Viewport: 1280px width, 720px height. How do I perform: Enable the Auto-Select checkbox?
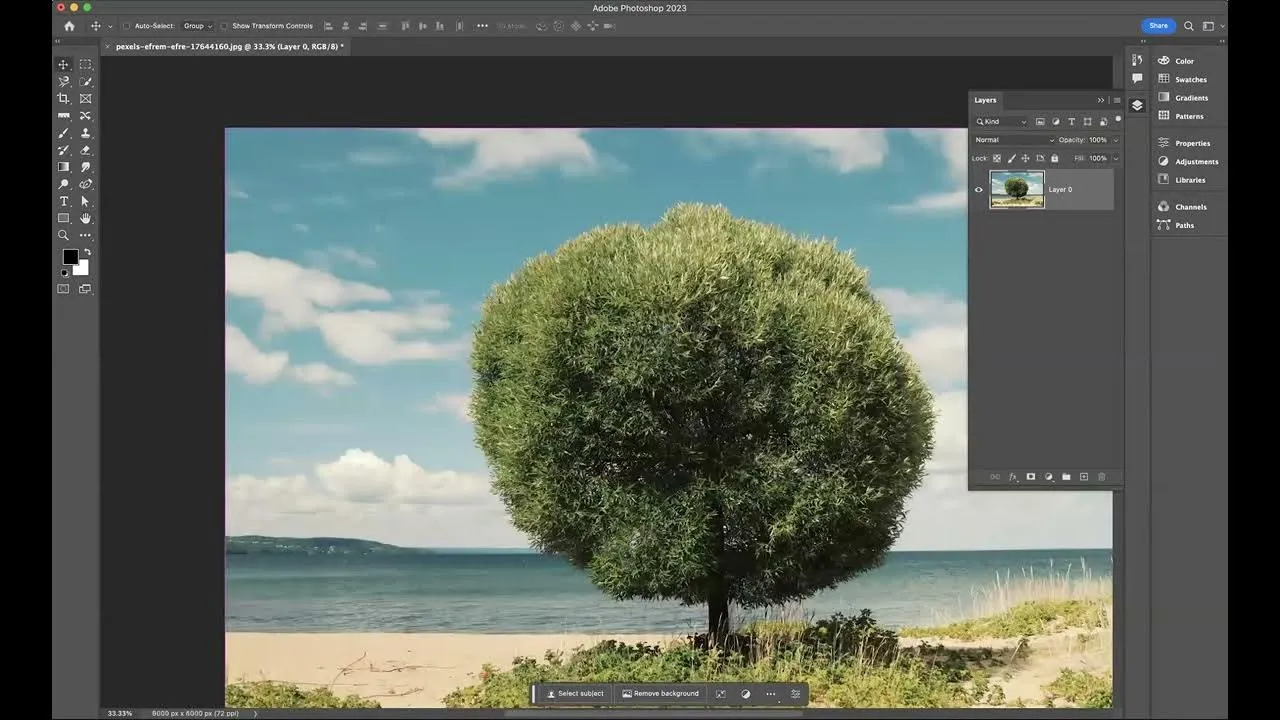[x=128, y=25]
